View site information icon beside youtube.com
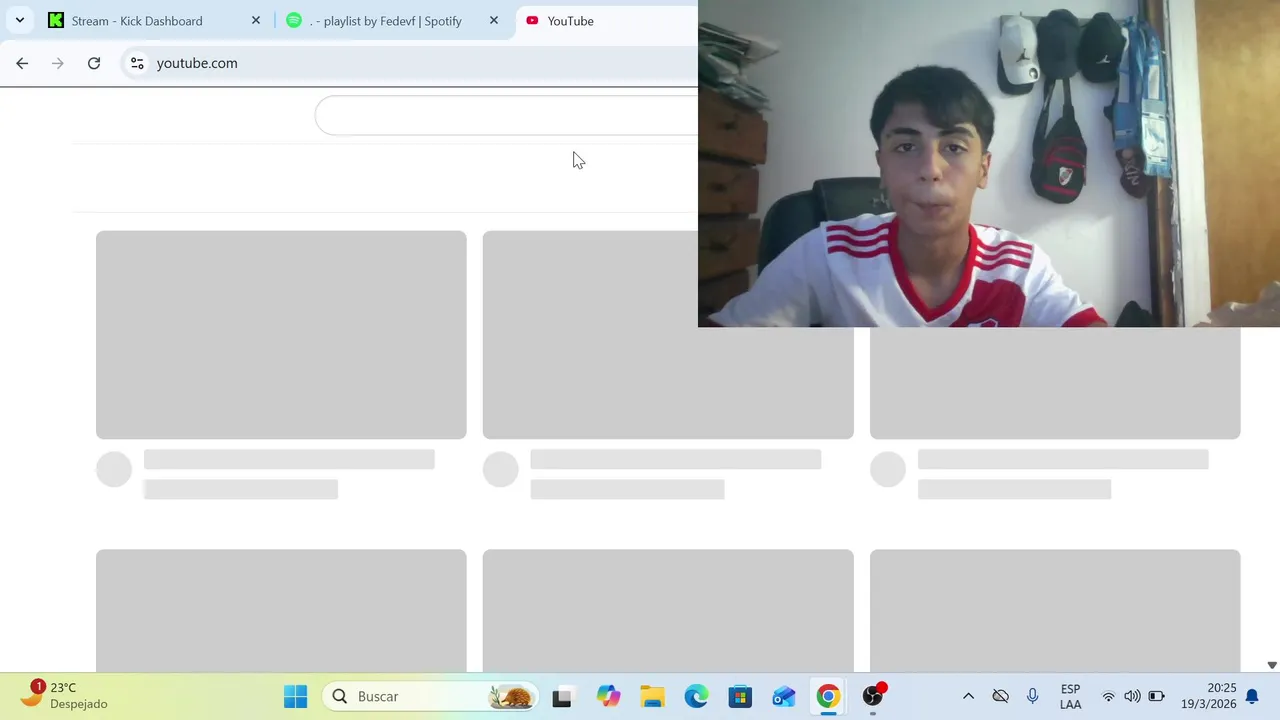This screenshot has height=720, width=1280. (137, 63)
